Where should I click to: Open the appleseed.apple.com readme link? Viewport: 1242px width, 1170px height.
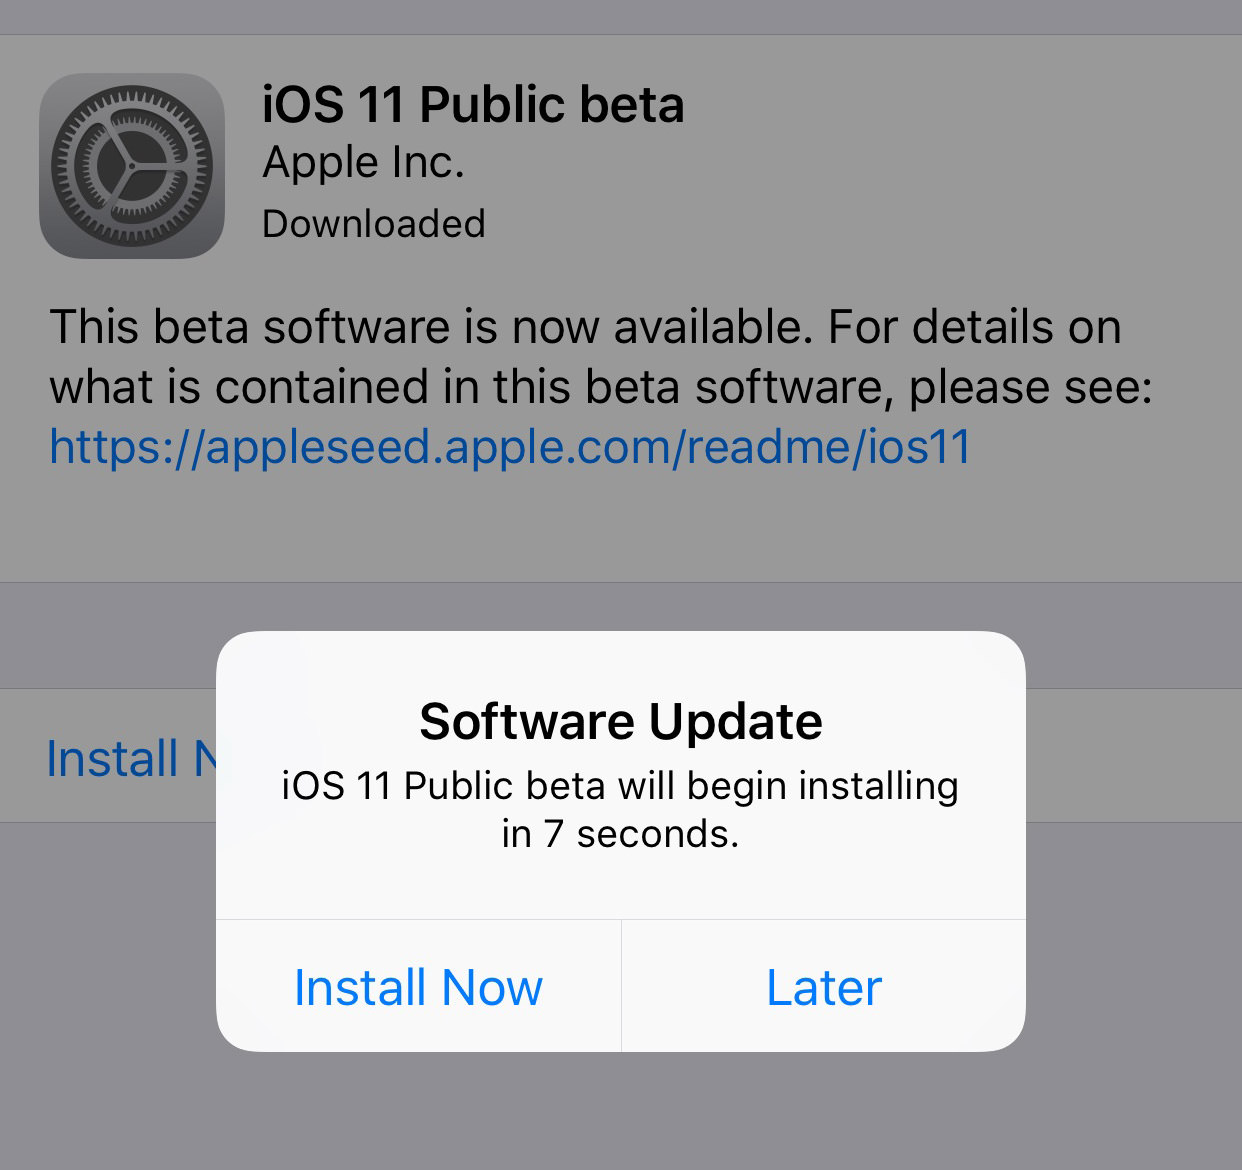point(510,446)
